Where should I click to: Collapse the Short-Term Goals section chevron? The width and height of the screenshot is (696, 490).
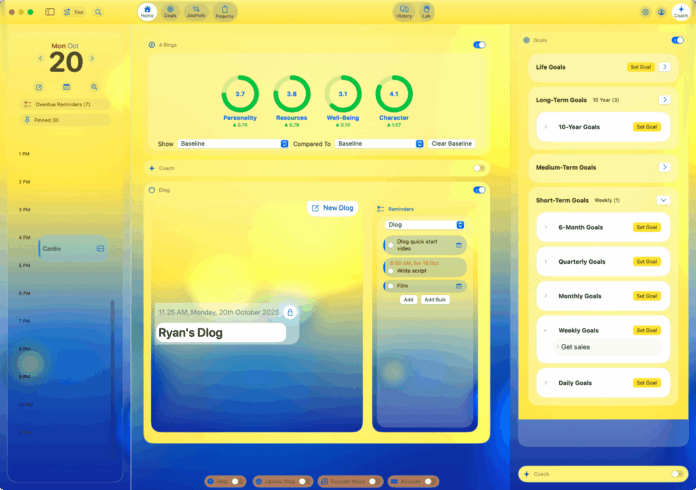[x=663, y=200]
